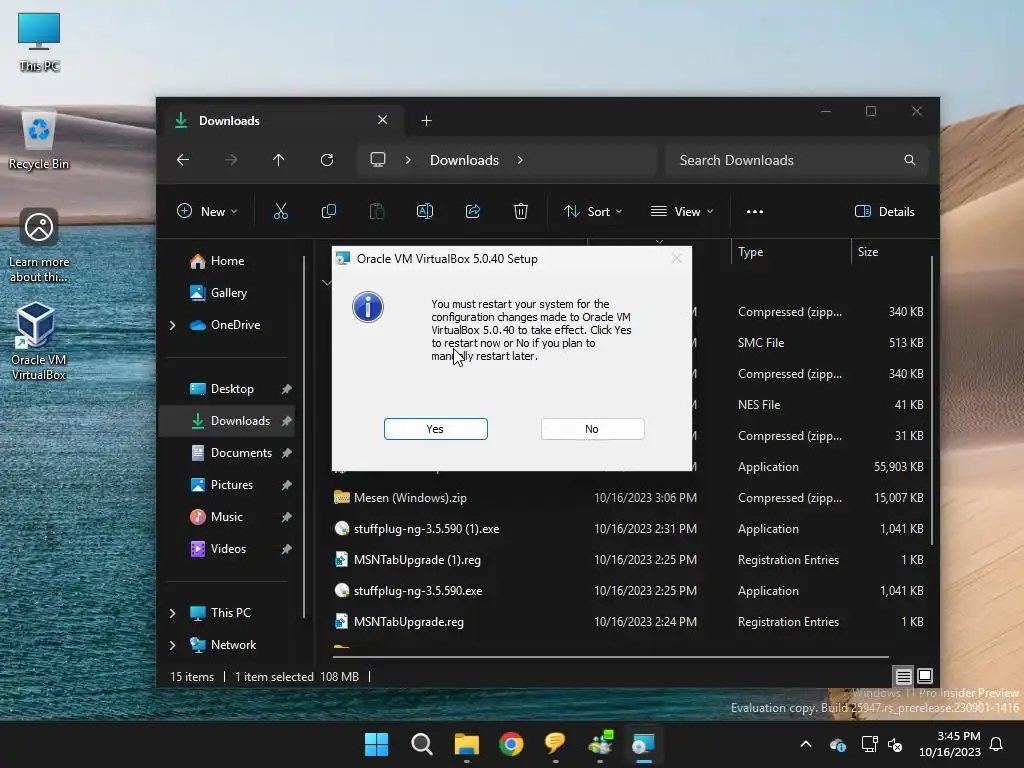
Task: Click the Cut scissors icon
Action: pos(281,211)
